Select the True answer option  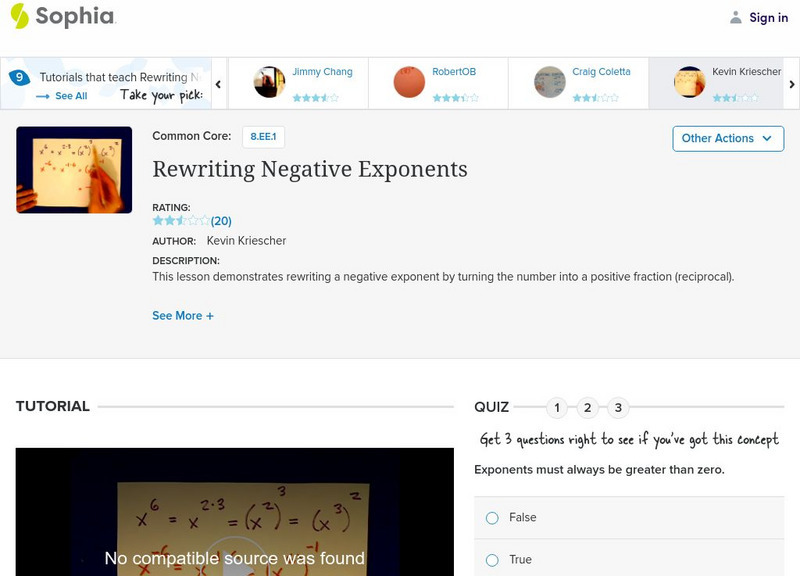point(491,559)
